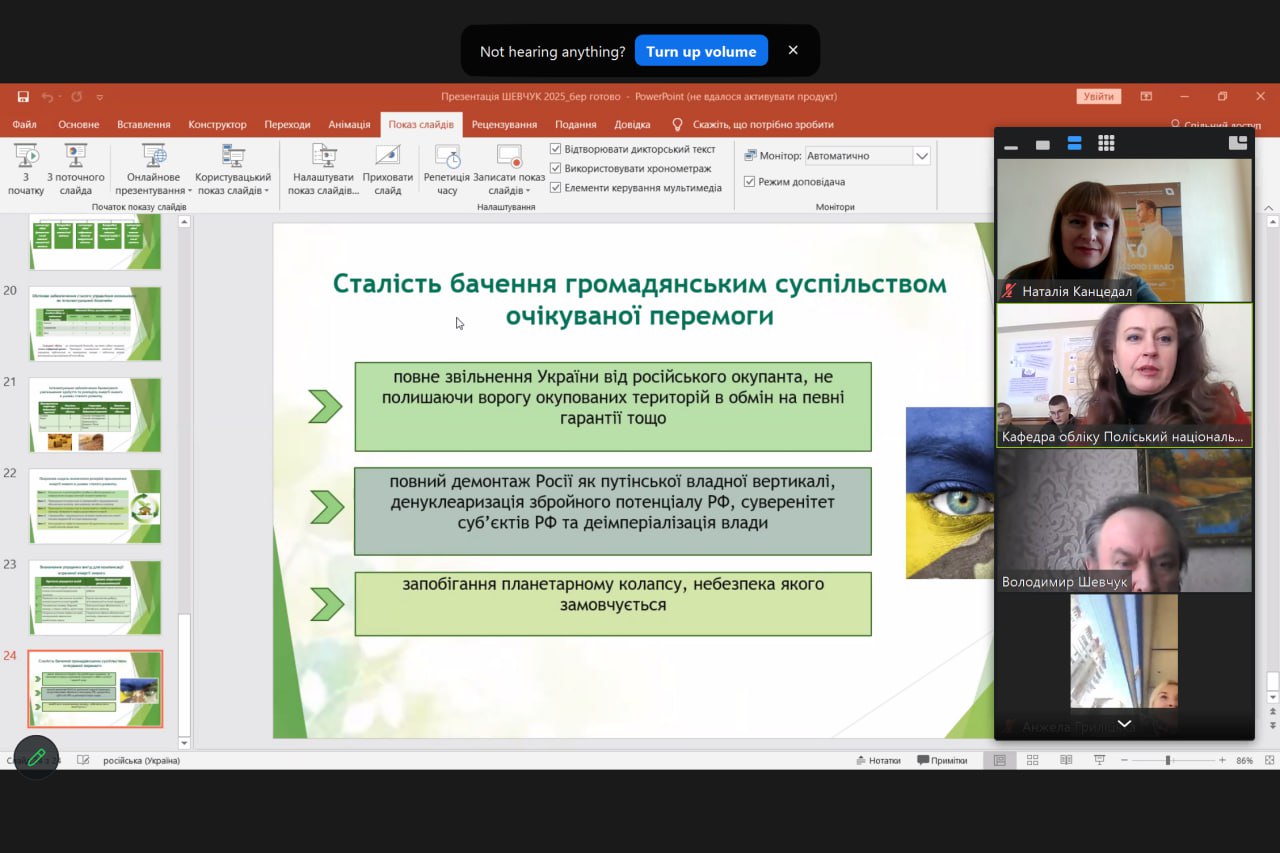Expand Користувацький показ слайдів dropdown arrow

267,191
